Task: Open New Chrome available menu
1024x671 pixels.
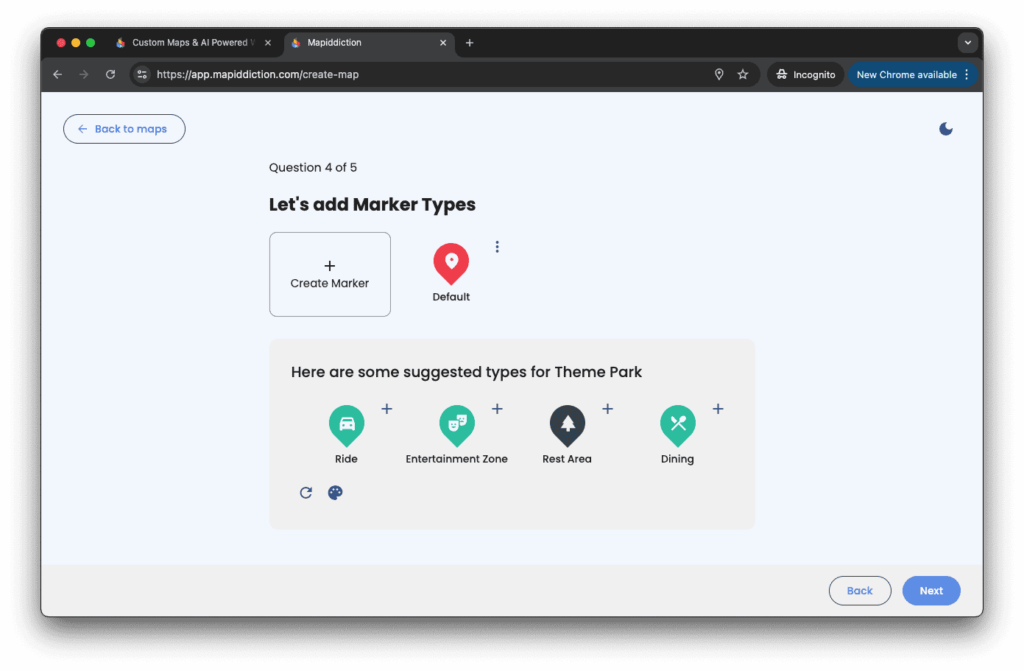Action: coord(911,75)
